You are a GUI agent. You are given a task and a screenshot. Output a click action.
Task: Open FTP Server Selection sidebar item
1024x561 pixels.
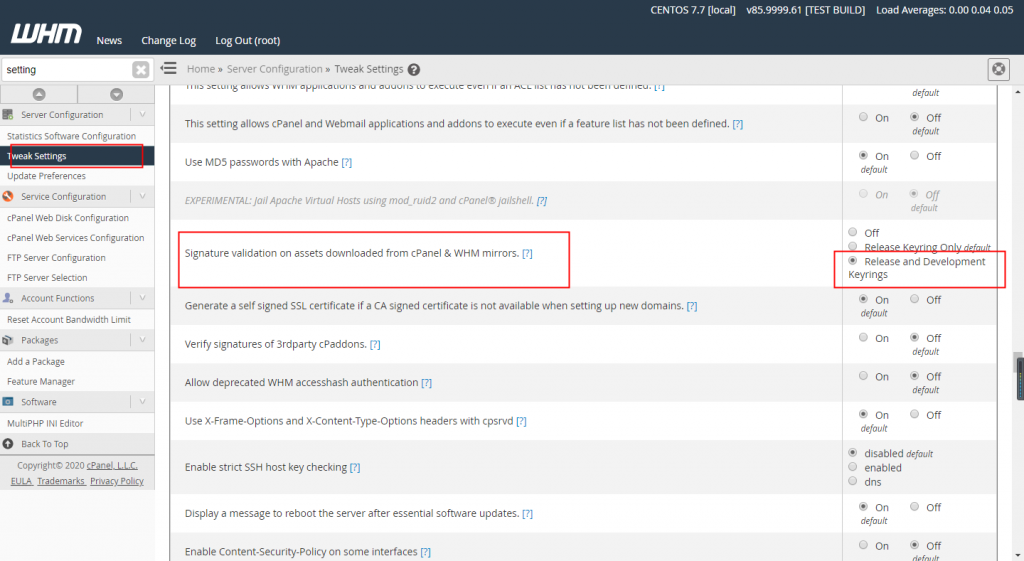47,278
